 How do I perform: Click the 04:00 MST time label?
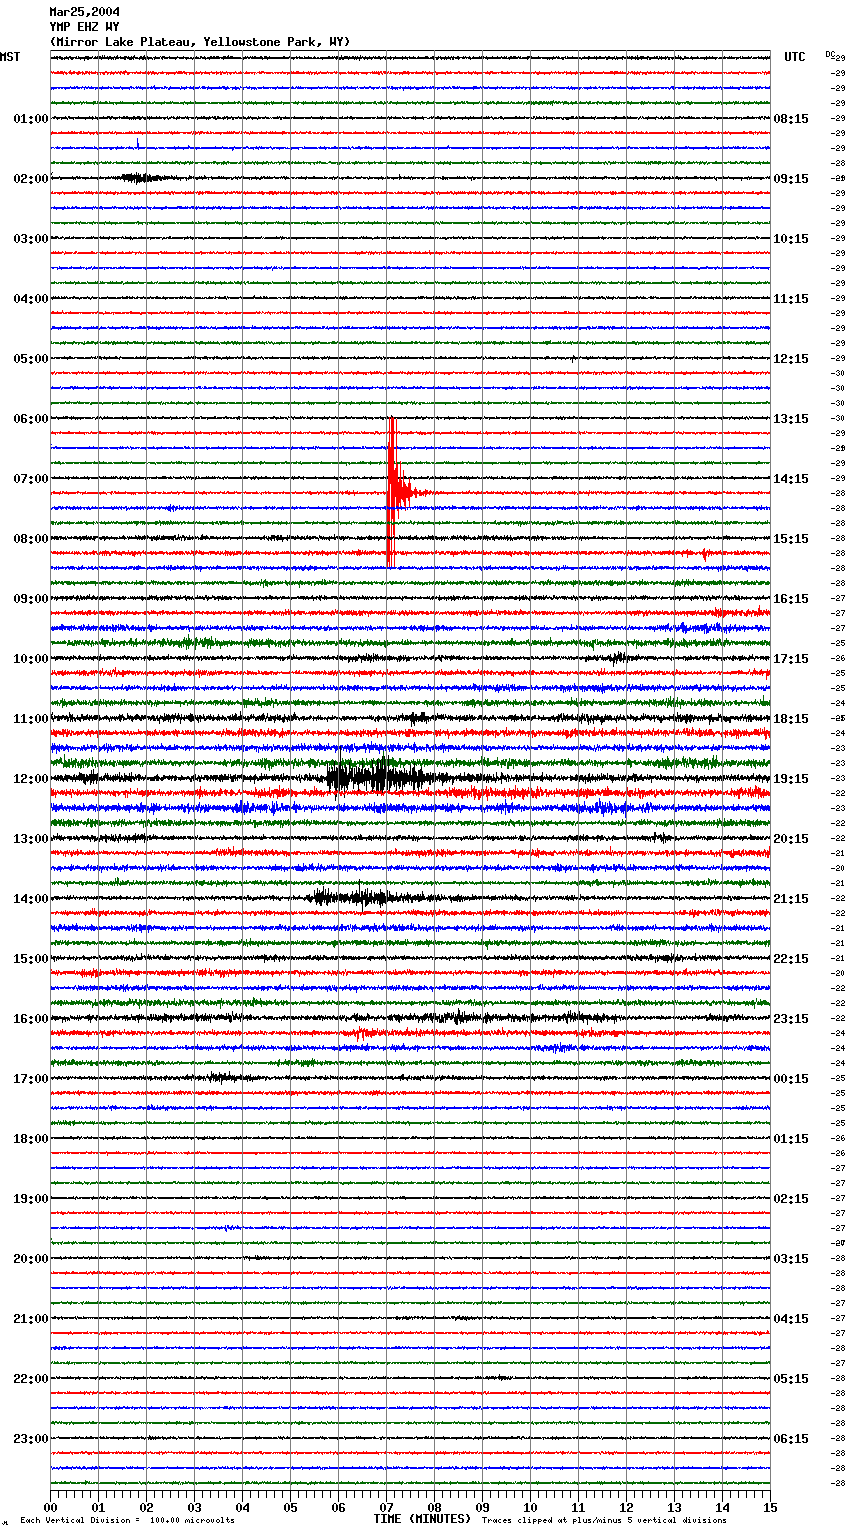point(31,299)
